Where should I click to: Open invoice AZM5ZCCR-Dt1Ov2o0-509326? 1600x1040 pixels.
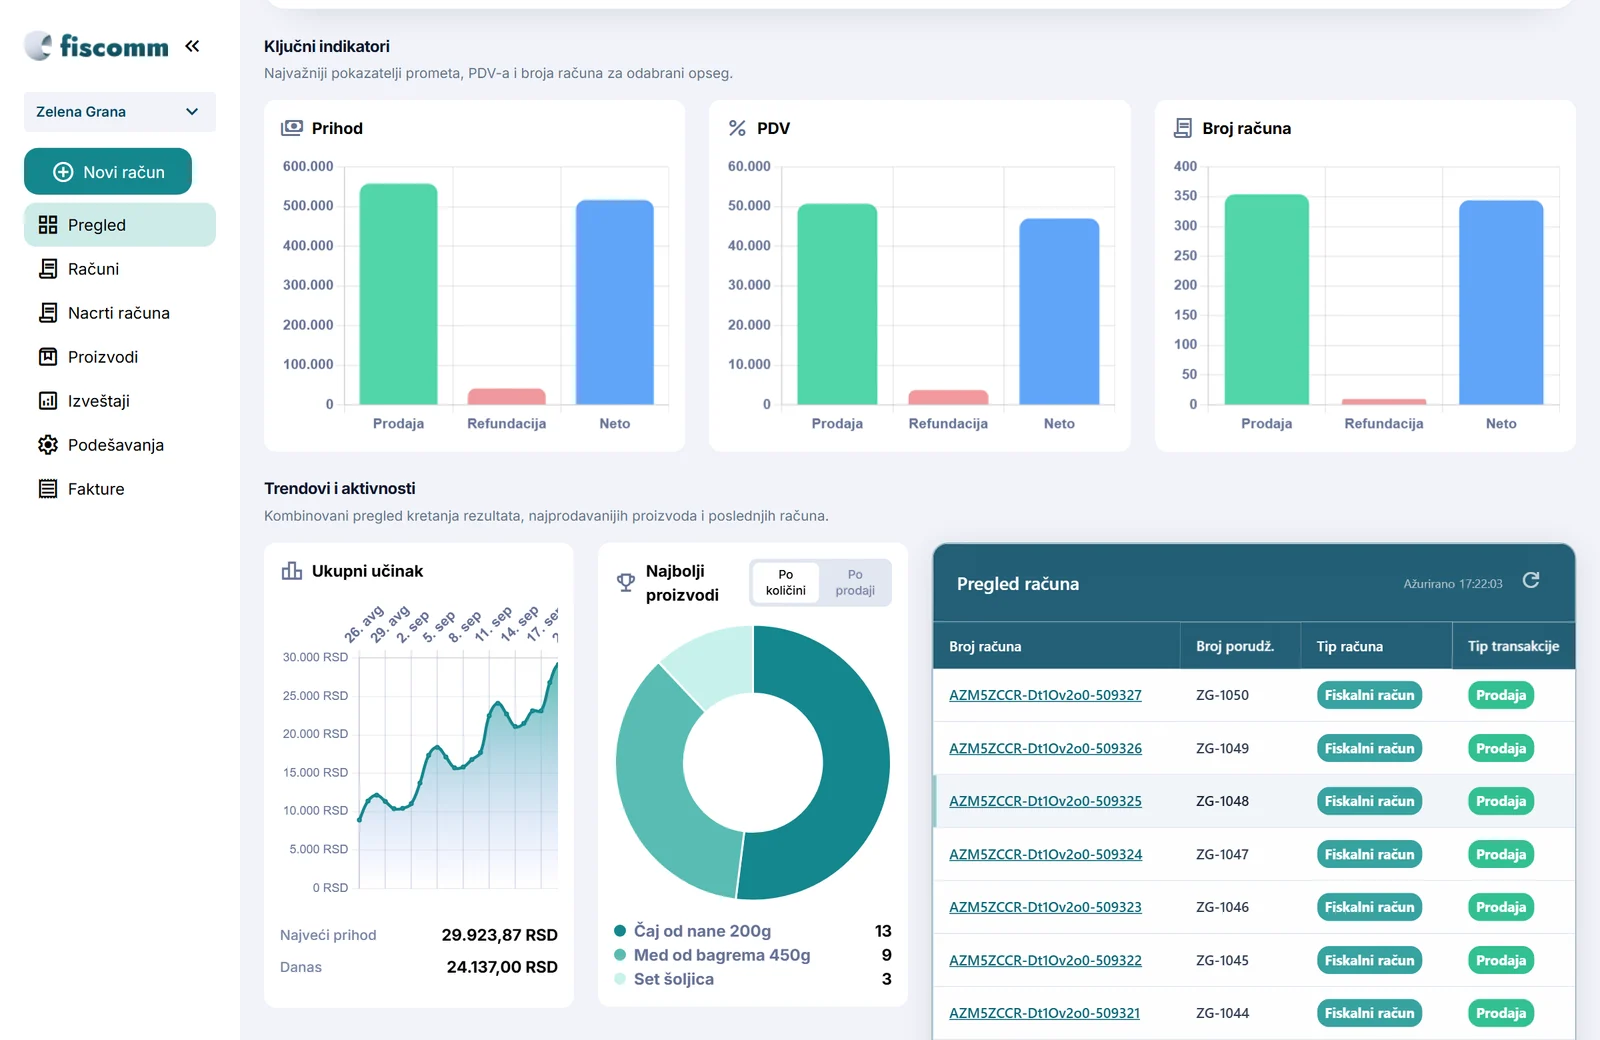click(x=1045, y=748)
